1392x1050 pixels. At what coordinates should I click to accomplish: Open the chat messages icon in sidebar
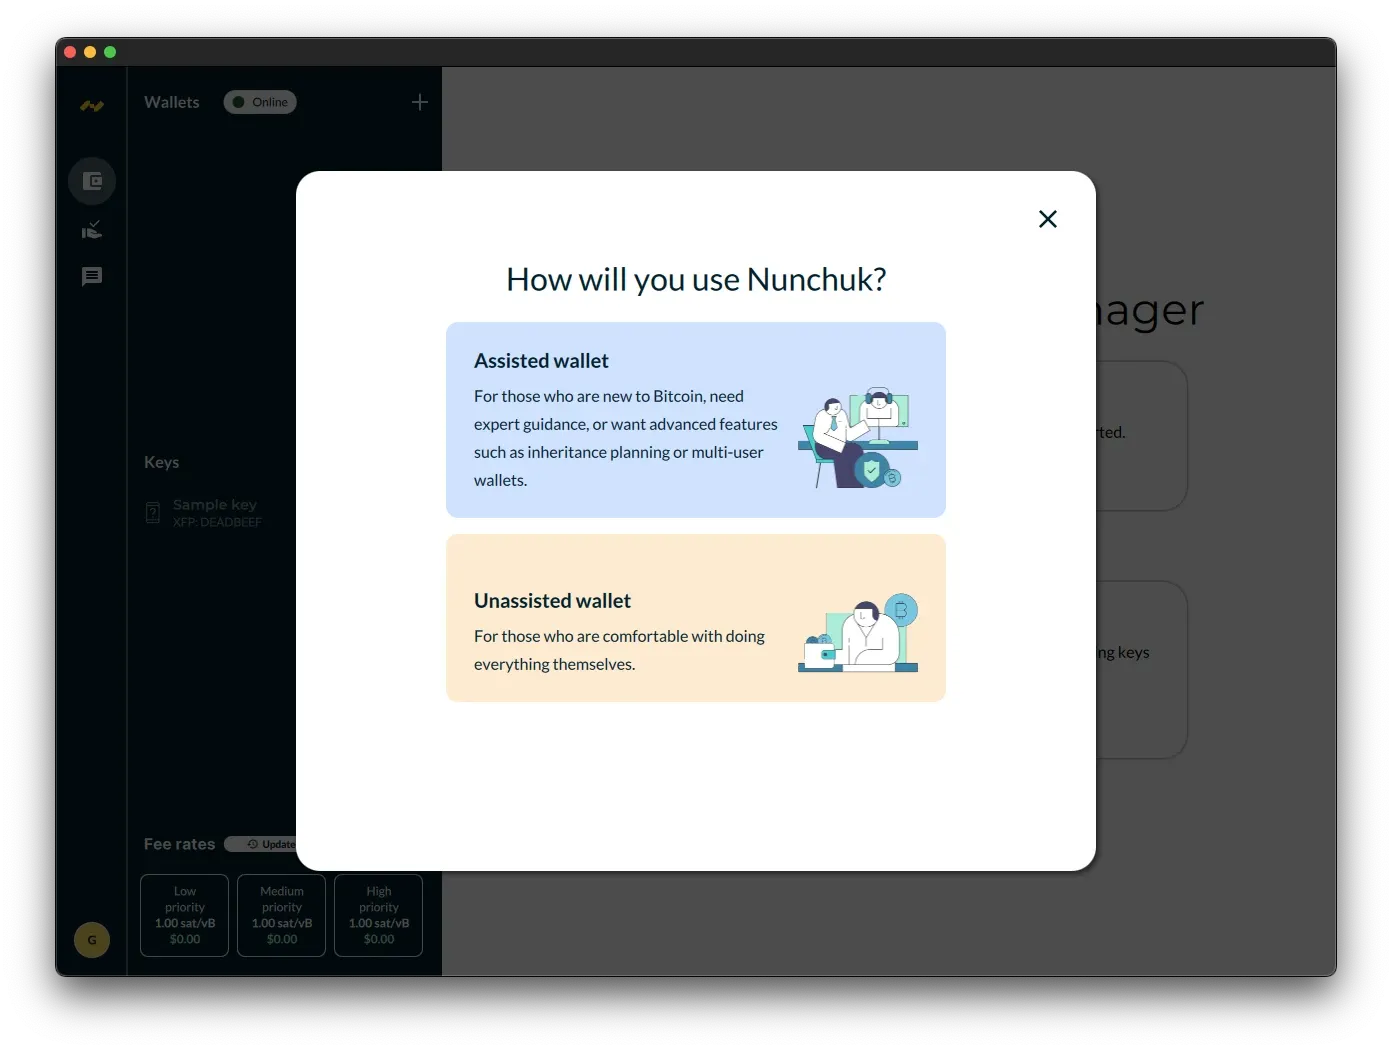click(x=92, y=277)
